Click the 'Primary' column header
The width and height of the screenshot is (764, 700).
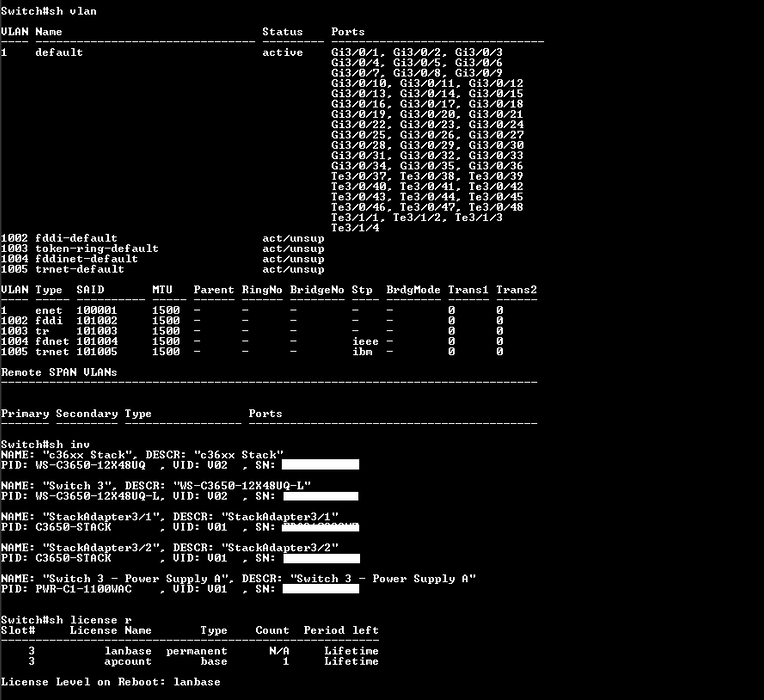point(25,414)
